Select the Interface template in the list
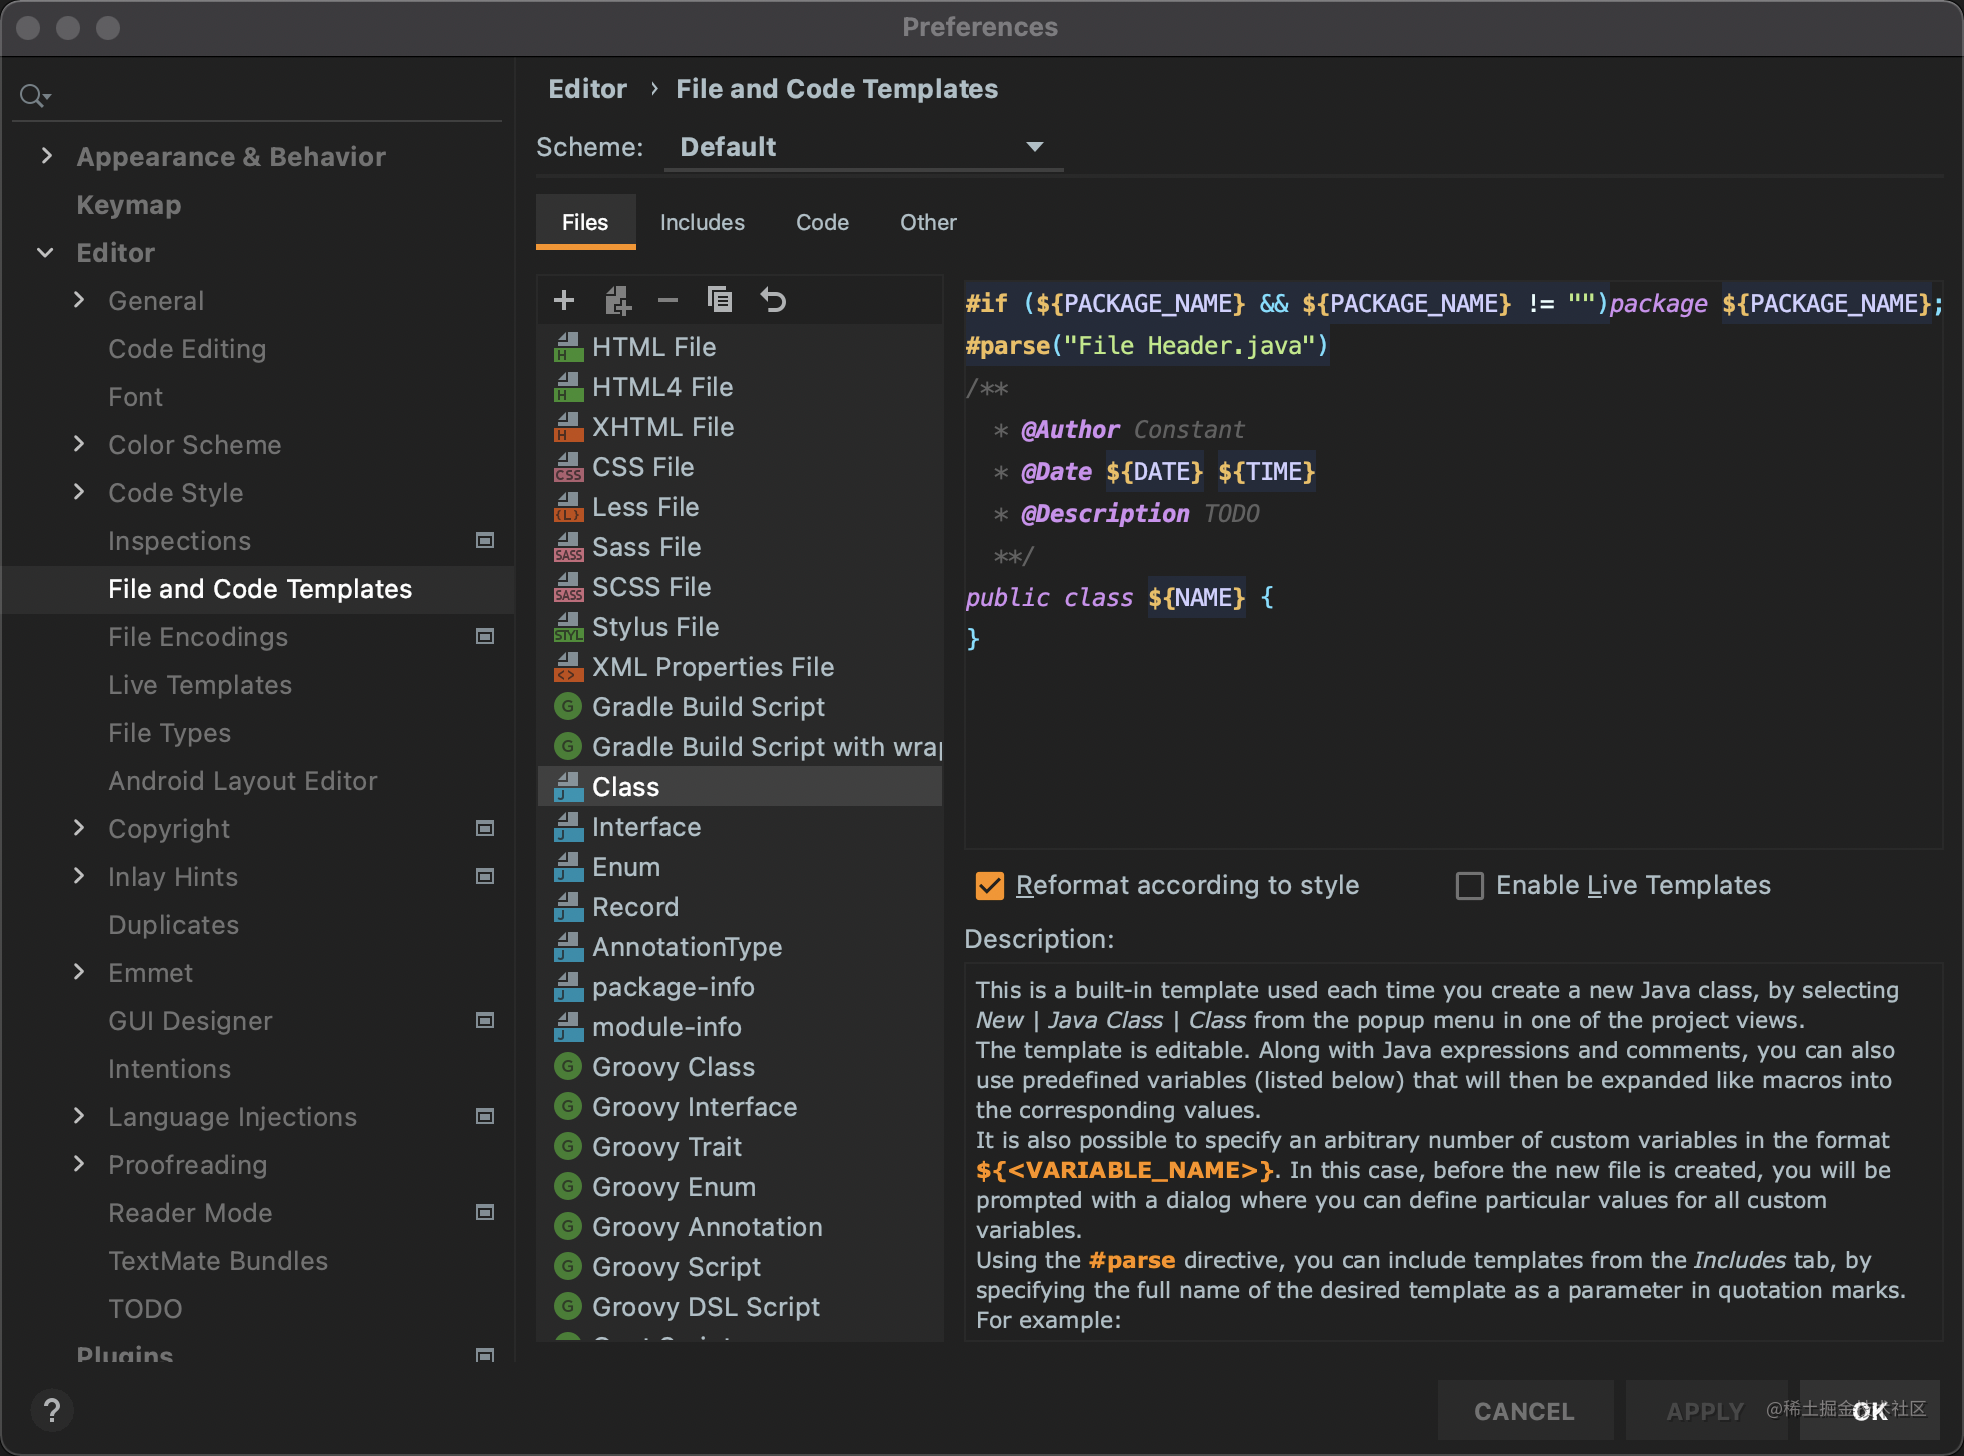 coord(646,826)
